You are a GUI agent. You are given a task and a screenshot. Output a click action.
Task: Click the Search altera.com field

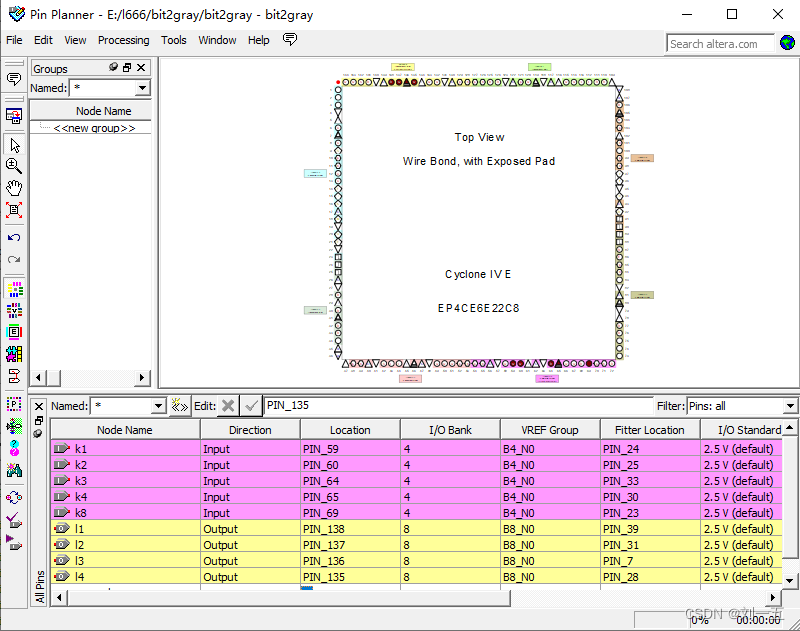point(719,44)
